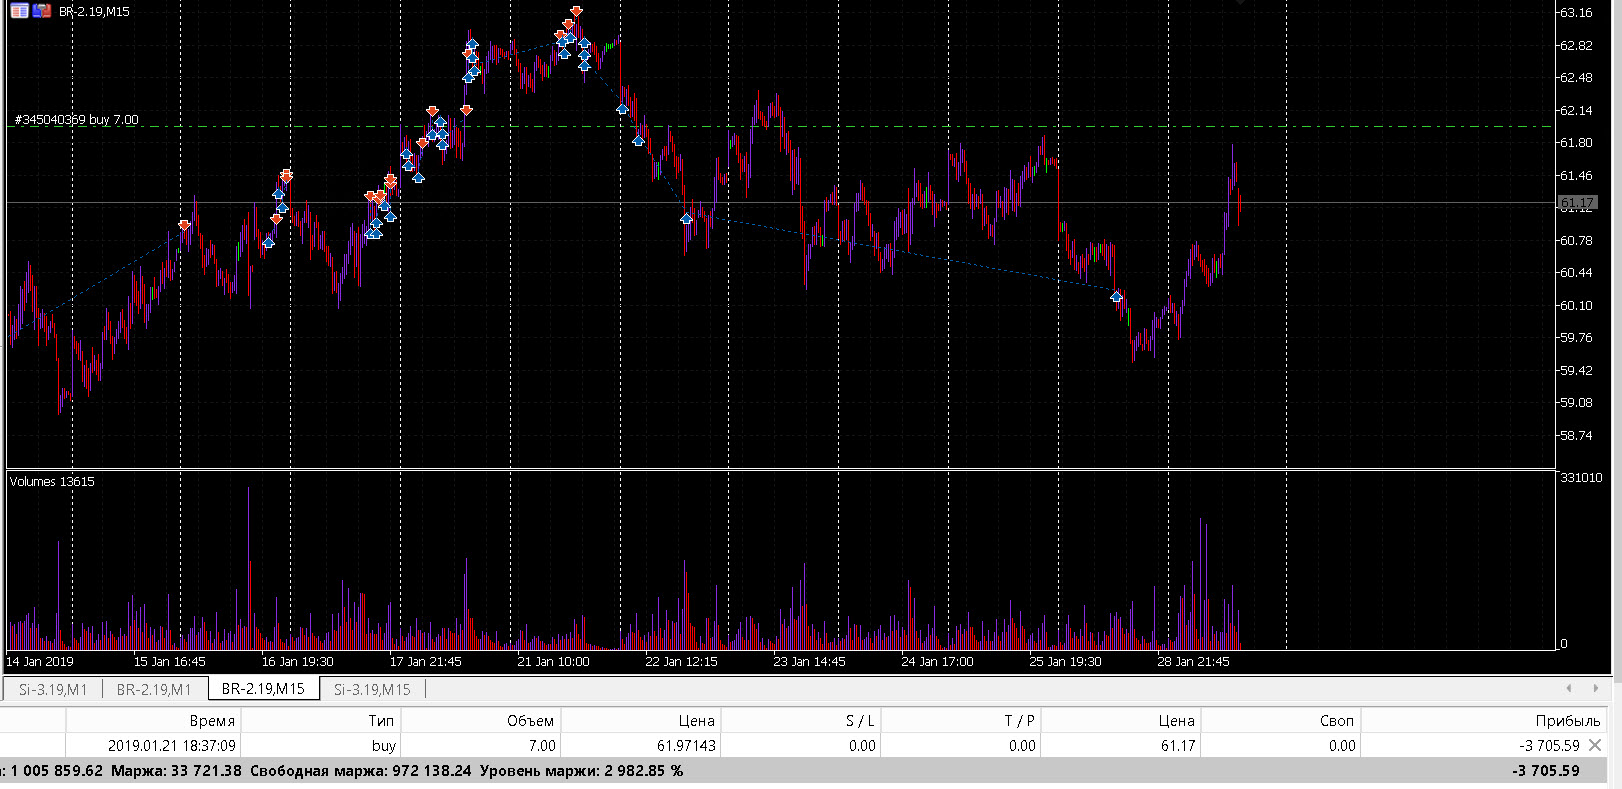Click the Тип column header
The height and width of the screenshot is (789, 1622).
tap(381, 720)
